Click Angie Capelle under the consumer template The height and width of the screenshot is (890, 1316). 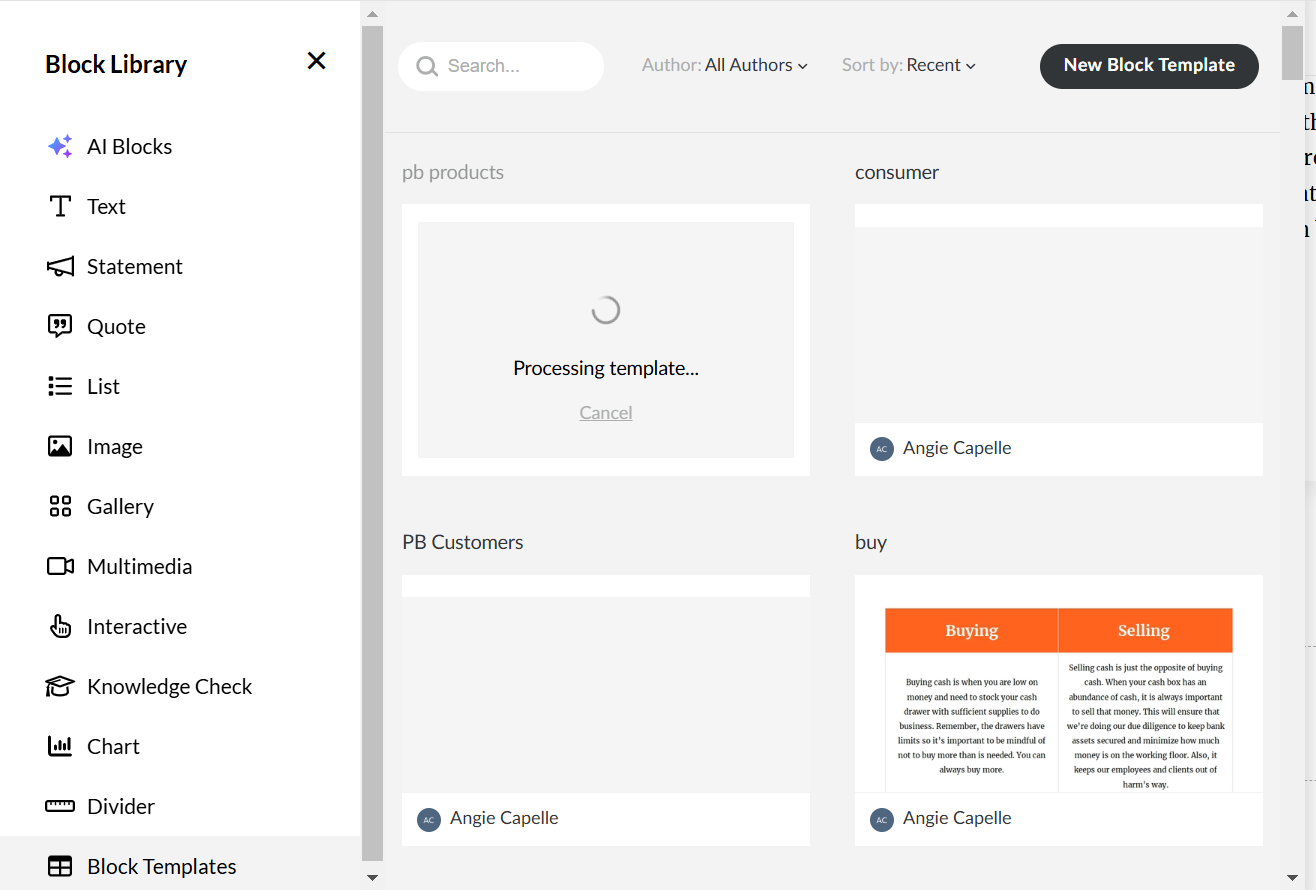(x=957, y=448)
